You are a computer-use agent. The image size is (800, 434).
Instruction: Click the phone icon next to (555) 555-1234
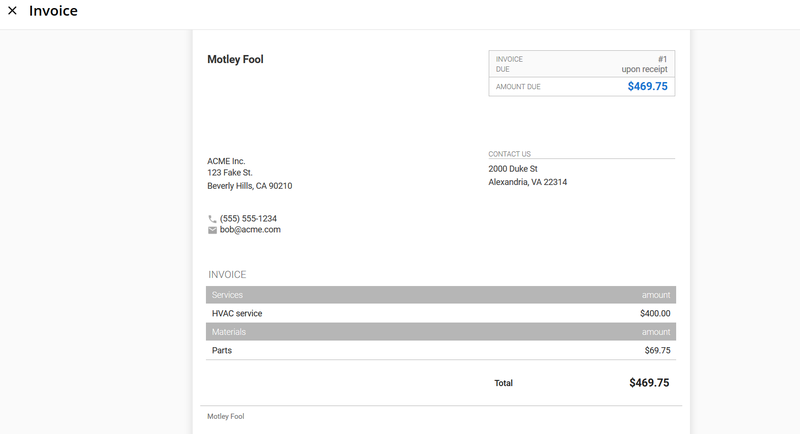point(212,219)
